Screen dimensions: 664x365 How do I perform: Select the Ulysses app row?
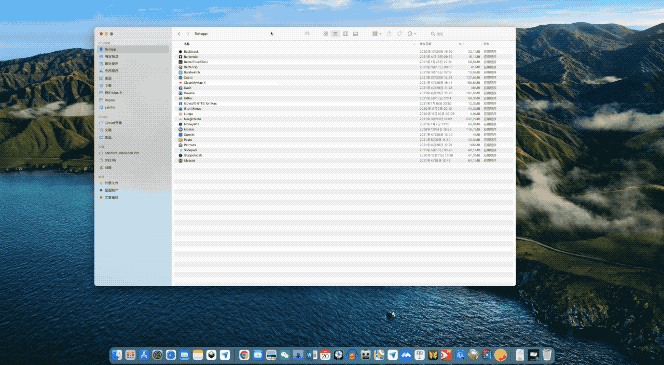click(x=343, y=160)
